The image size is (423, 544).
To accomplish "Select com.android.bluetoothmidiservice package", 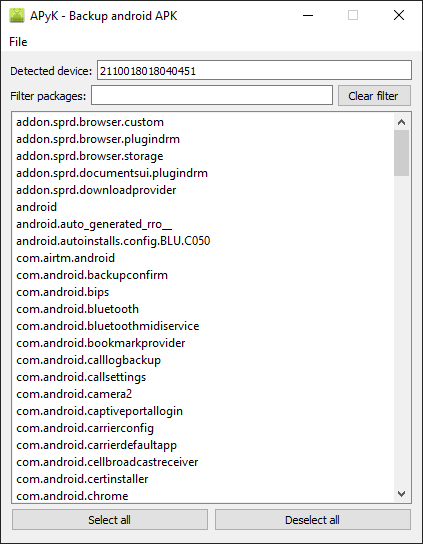I will pyautogui.click(x=203, y=326).
